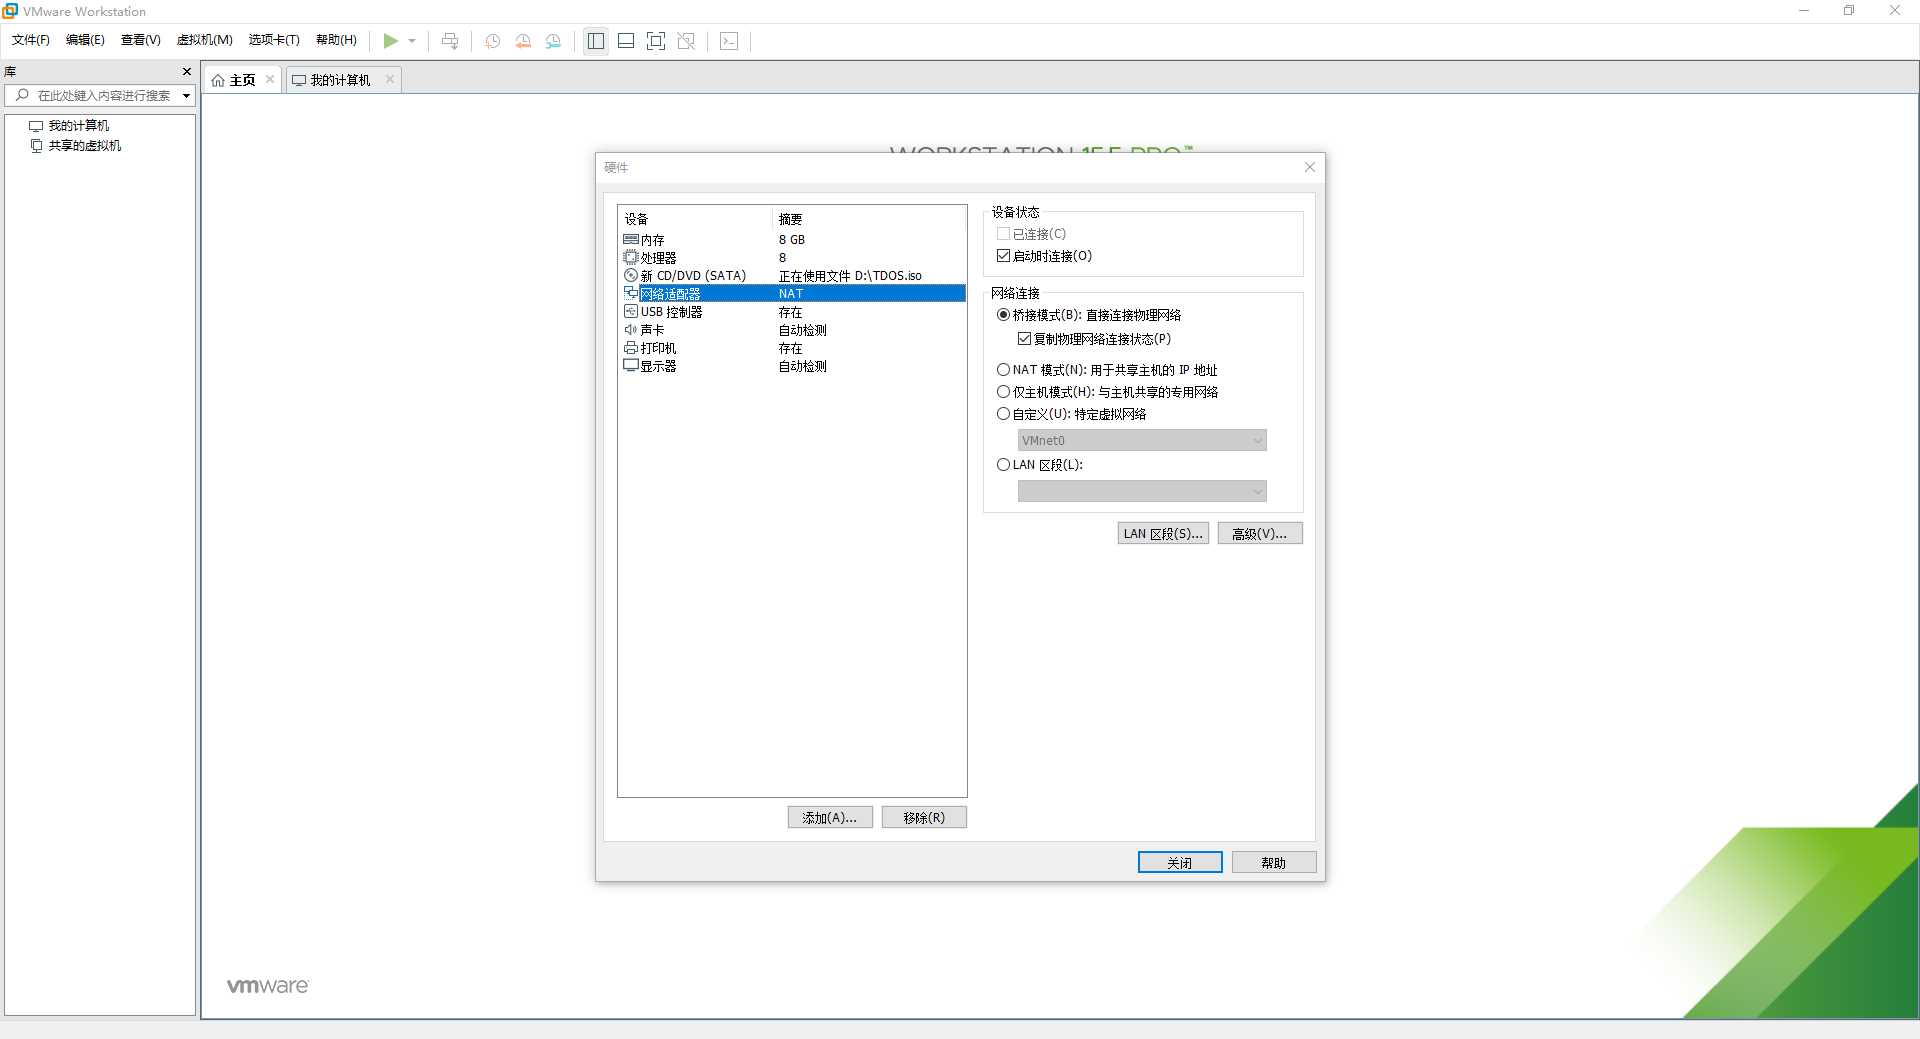Image resolution: width=1920 pixels, height=1039 pixels.
Task: Close the 主页 tab
Action: click(x=270, y=79)
